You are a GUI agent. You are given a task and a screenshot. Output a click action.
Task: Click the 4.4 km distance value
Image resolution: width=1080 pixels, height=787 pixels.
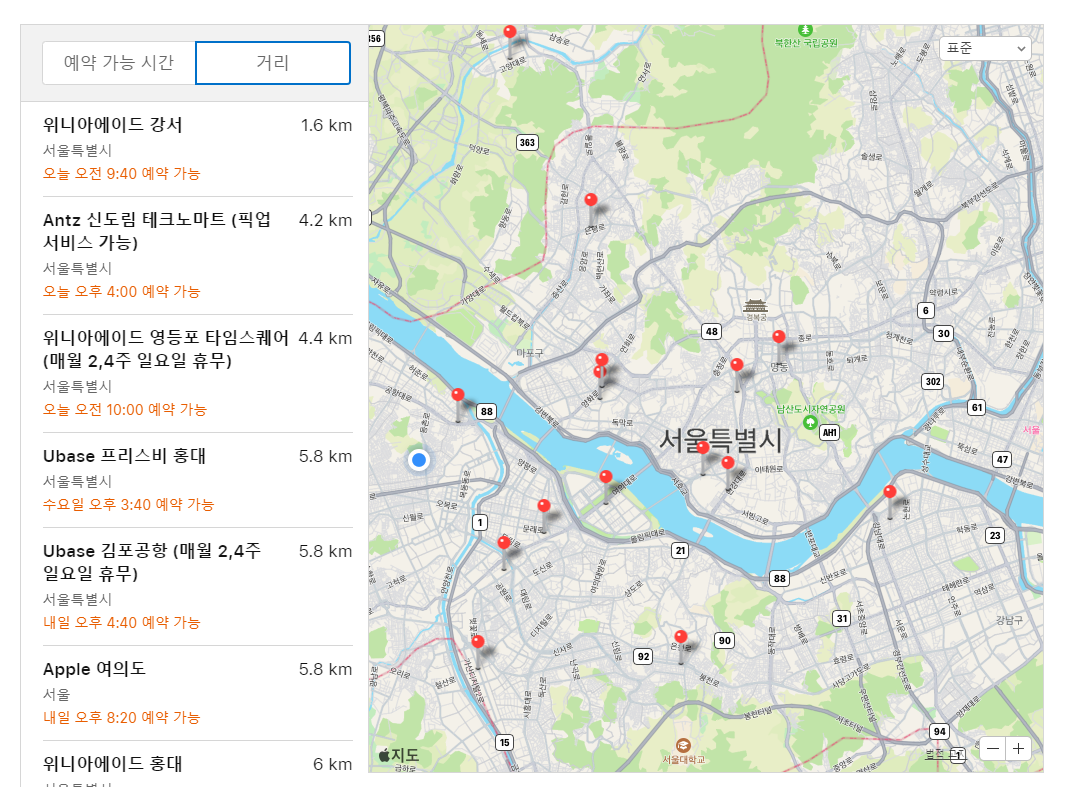click(325, 338)
